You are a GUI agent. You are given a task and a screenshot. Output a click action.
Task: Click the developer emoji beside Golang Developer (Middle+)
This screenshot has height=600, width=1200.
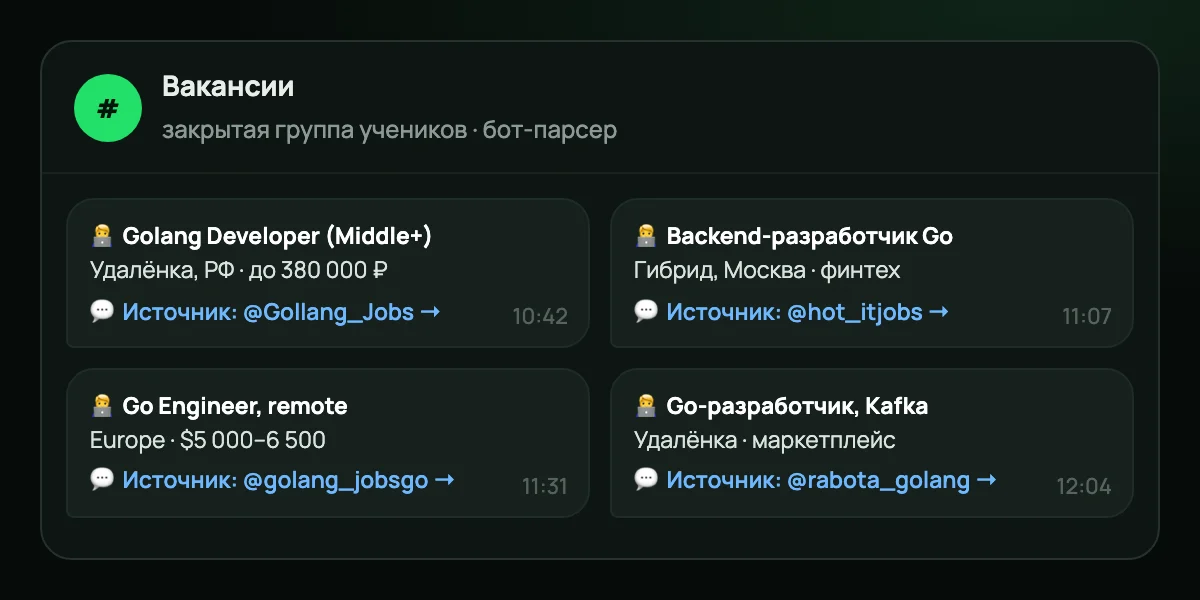[101, 236]
